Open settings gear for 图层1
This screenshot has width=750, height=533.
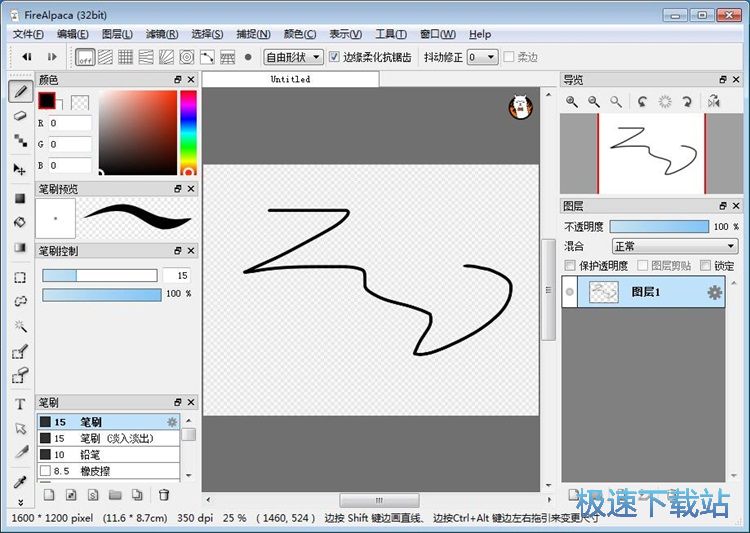click(714, 292)
